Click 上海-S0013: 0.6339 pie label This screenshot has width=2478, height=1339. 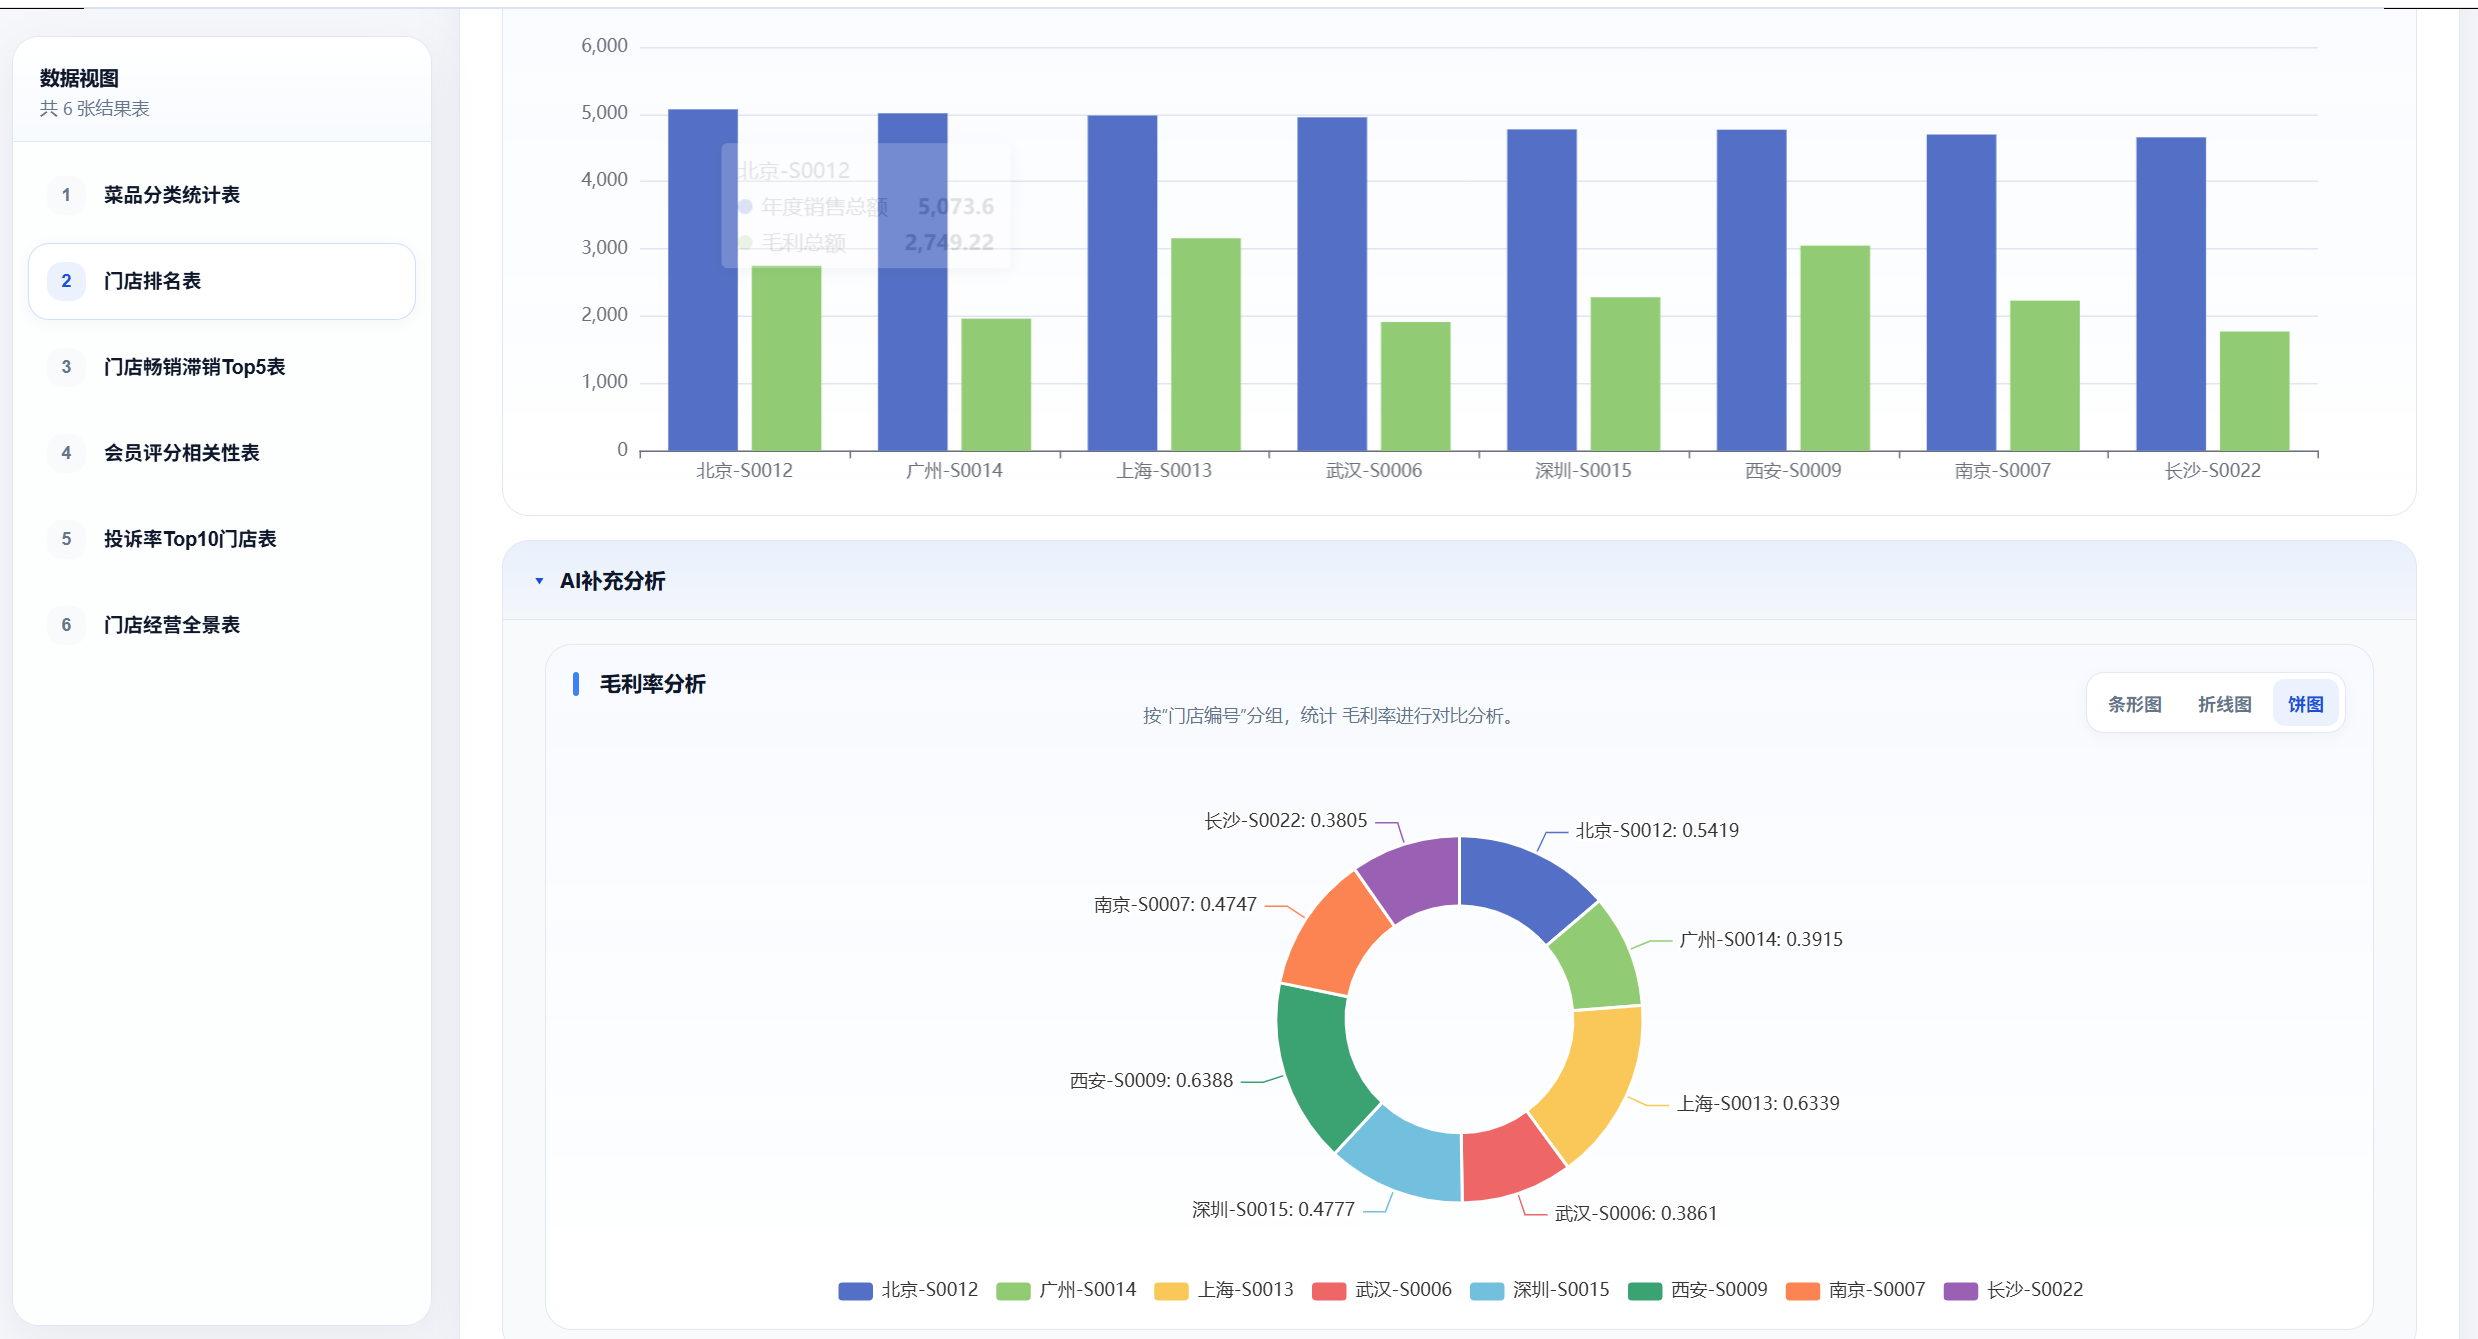(x=1758, y=1104)
